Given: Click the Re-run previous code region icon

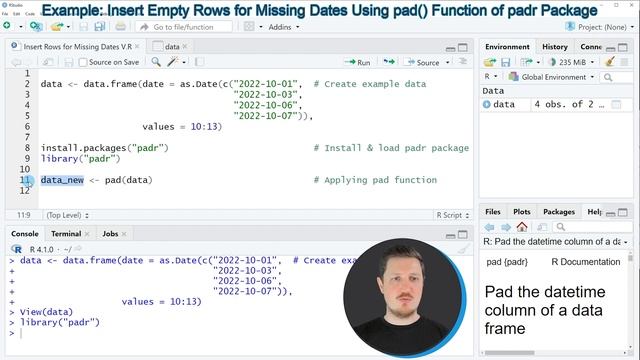Looking at the screenshot, I should pos(389,62).
